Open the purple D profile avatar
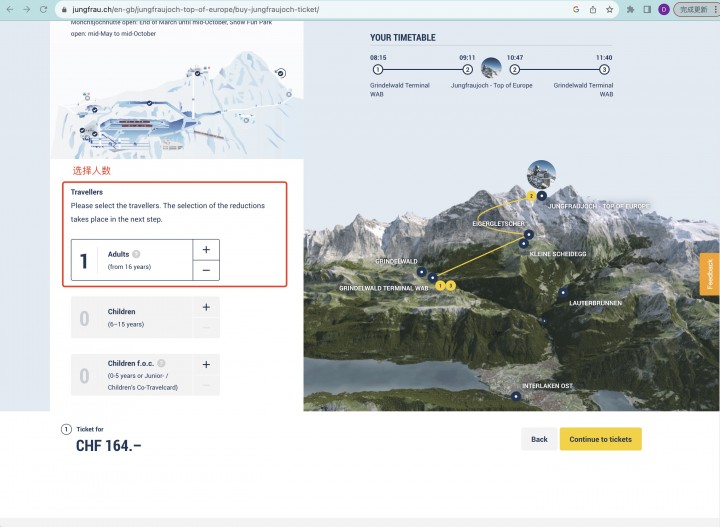Screen dimensions: 720x527 664,9
